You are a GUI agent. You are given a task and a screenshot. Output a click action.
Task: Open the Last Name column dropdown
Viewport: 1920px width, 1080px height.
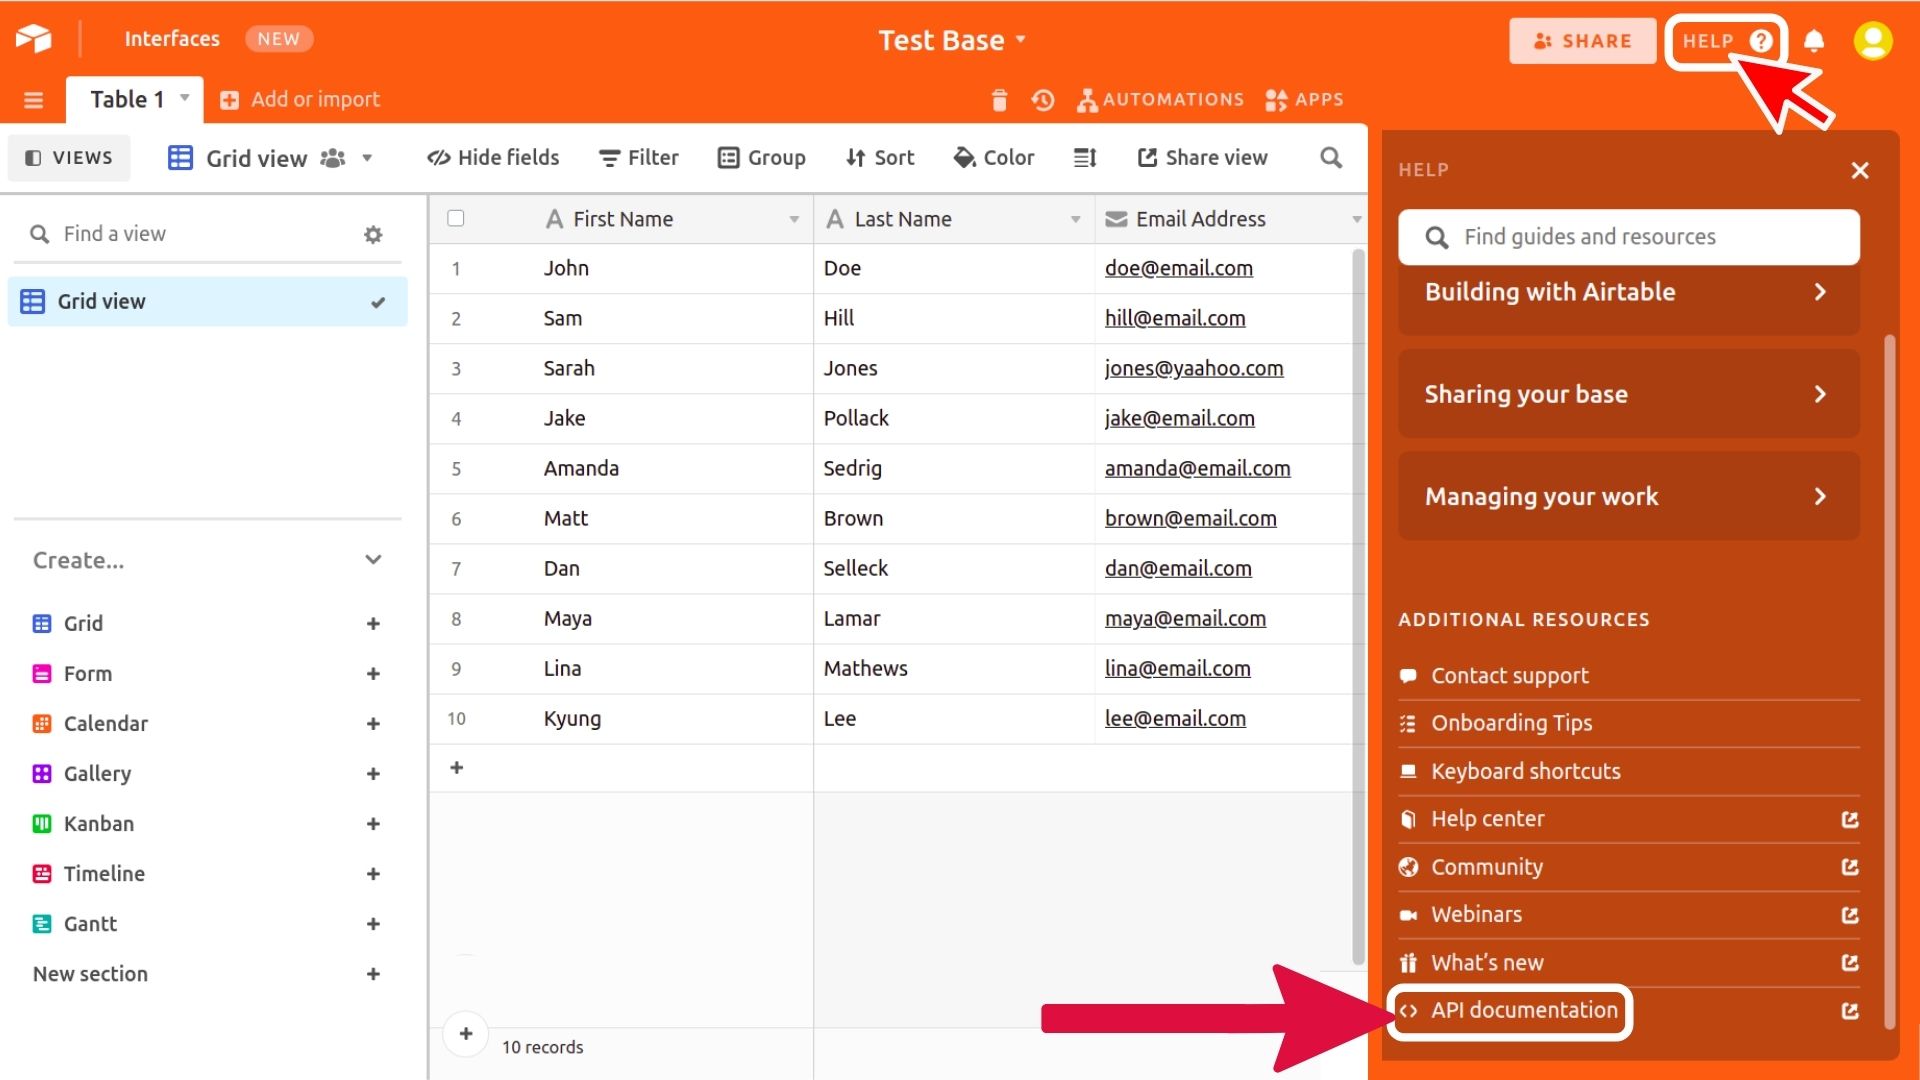[x=1076, y=220]
